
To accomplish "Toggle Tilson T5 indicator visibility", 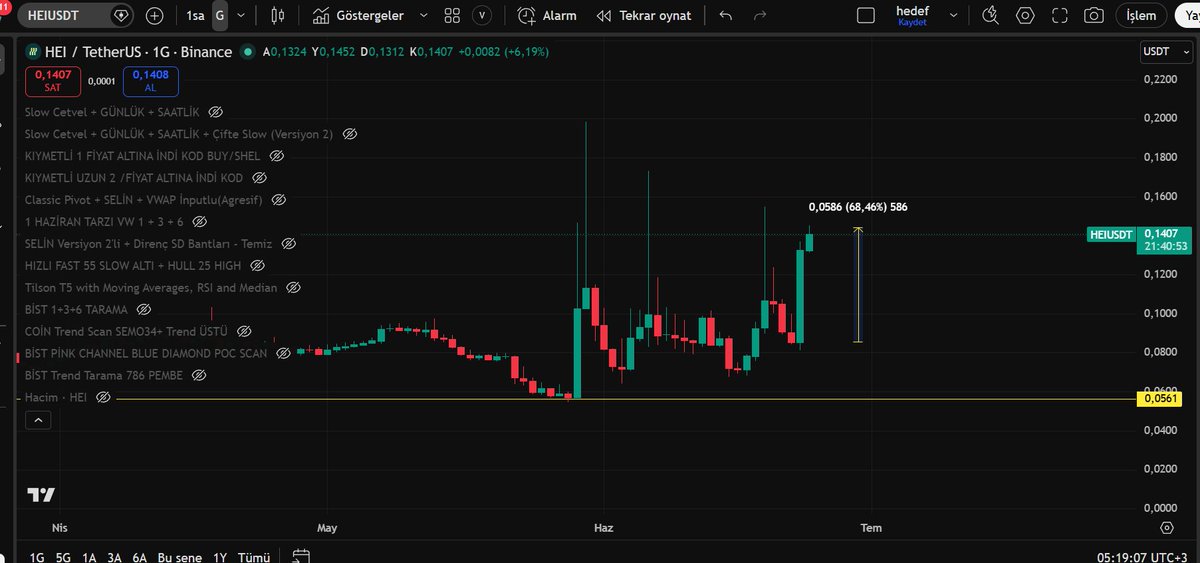I will point(293,287).
